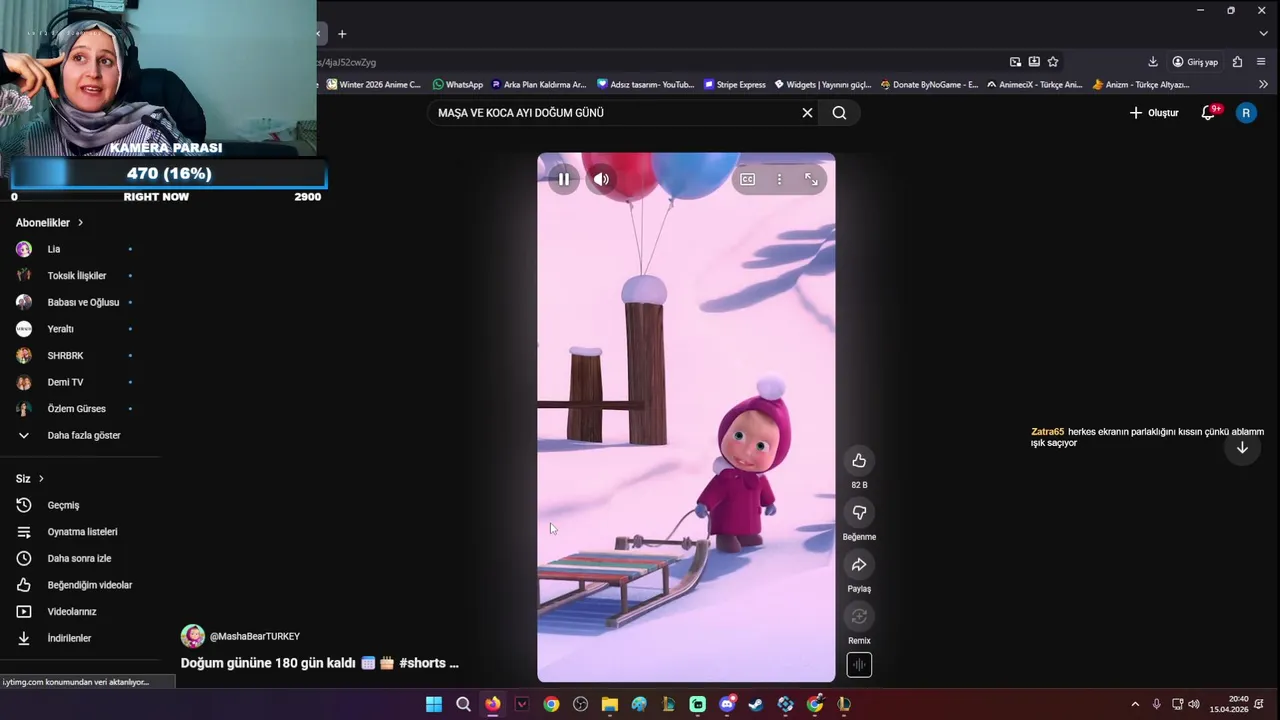The image size is (1280, 720).
Task: Open the AnimeciX bookmark
Action: tap(1035, 85)
